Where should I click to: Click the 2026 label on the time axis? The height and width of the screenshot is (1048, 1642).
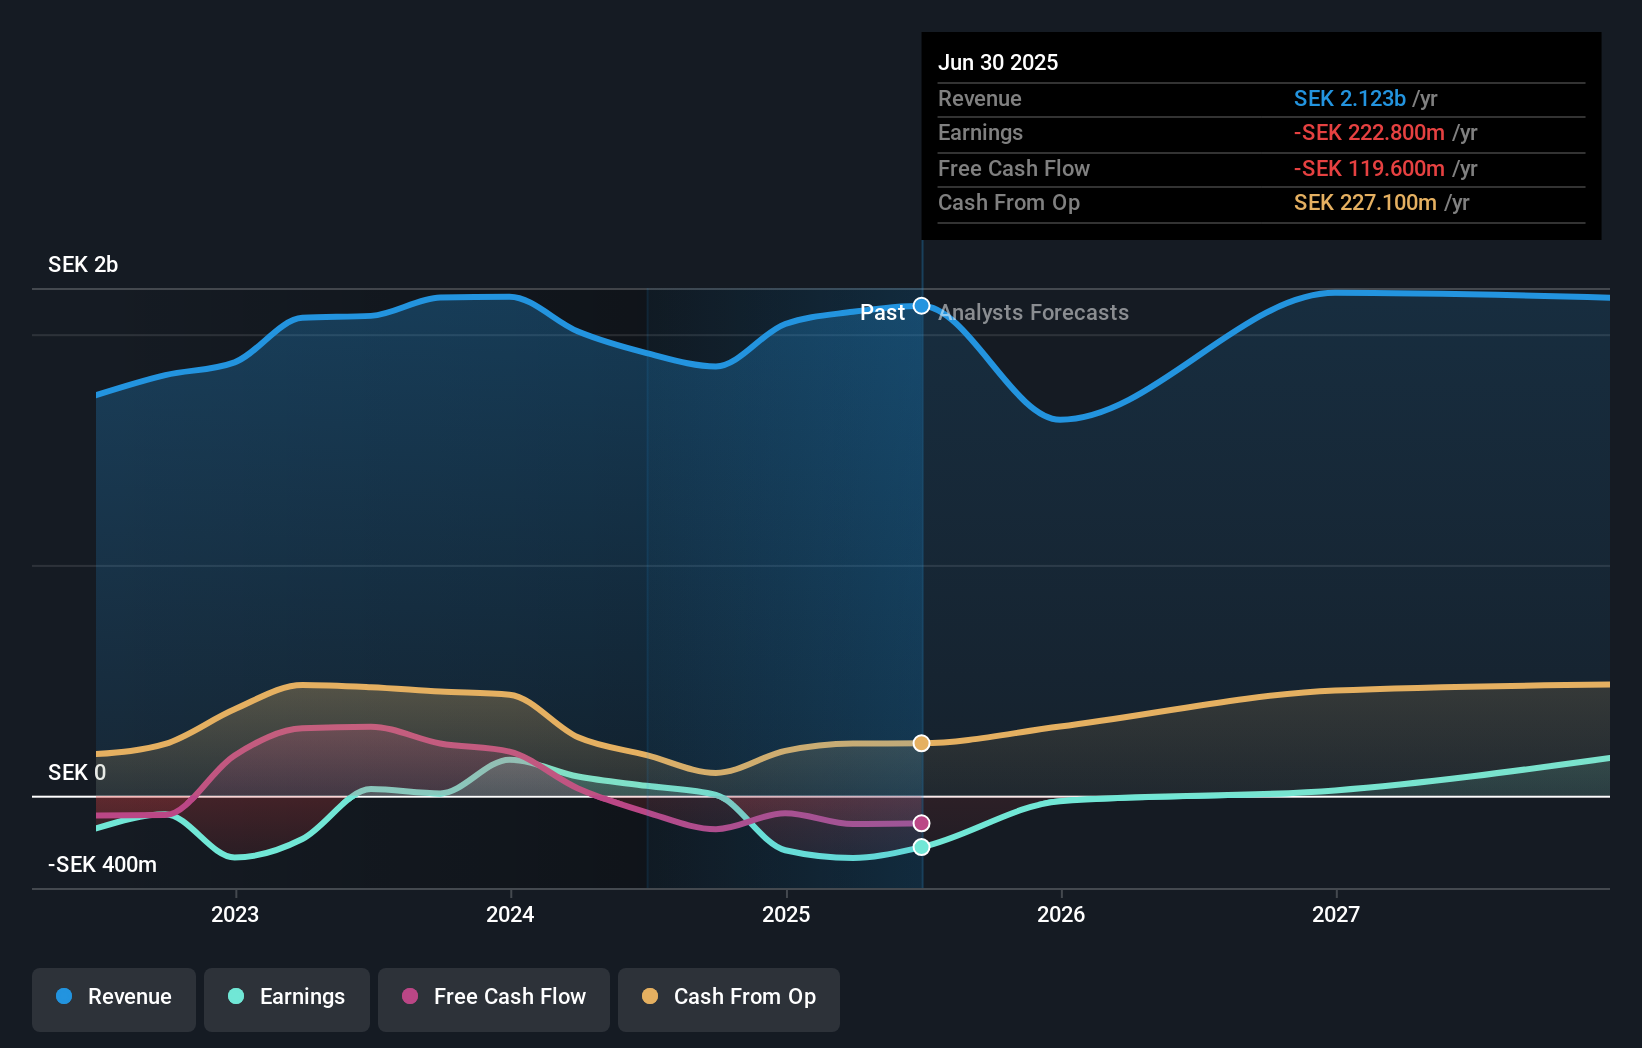(1062, 913)
